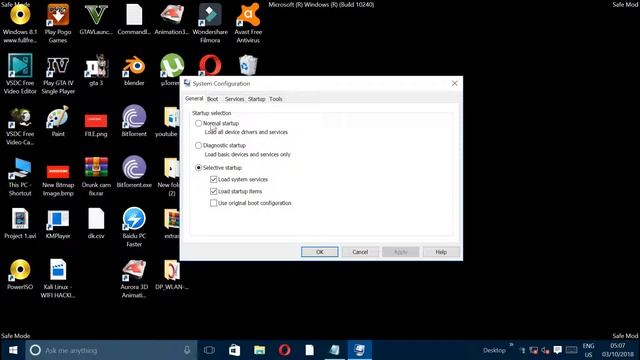Screen dimensions: 640x360
Task: Select the Selective startup radio button
Action: (198, 168)
